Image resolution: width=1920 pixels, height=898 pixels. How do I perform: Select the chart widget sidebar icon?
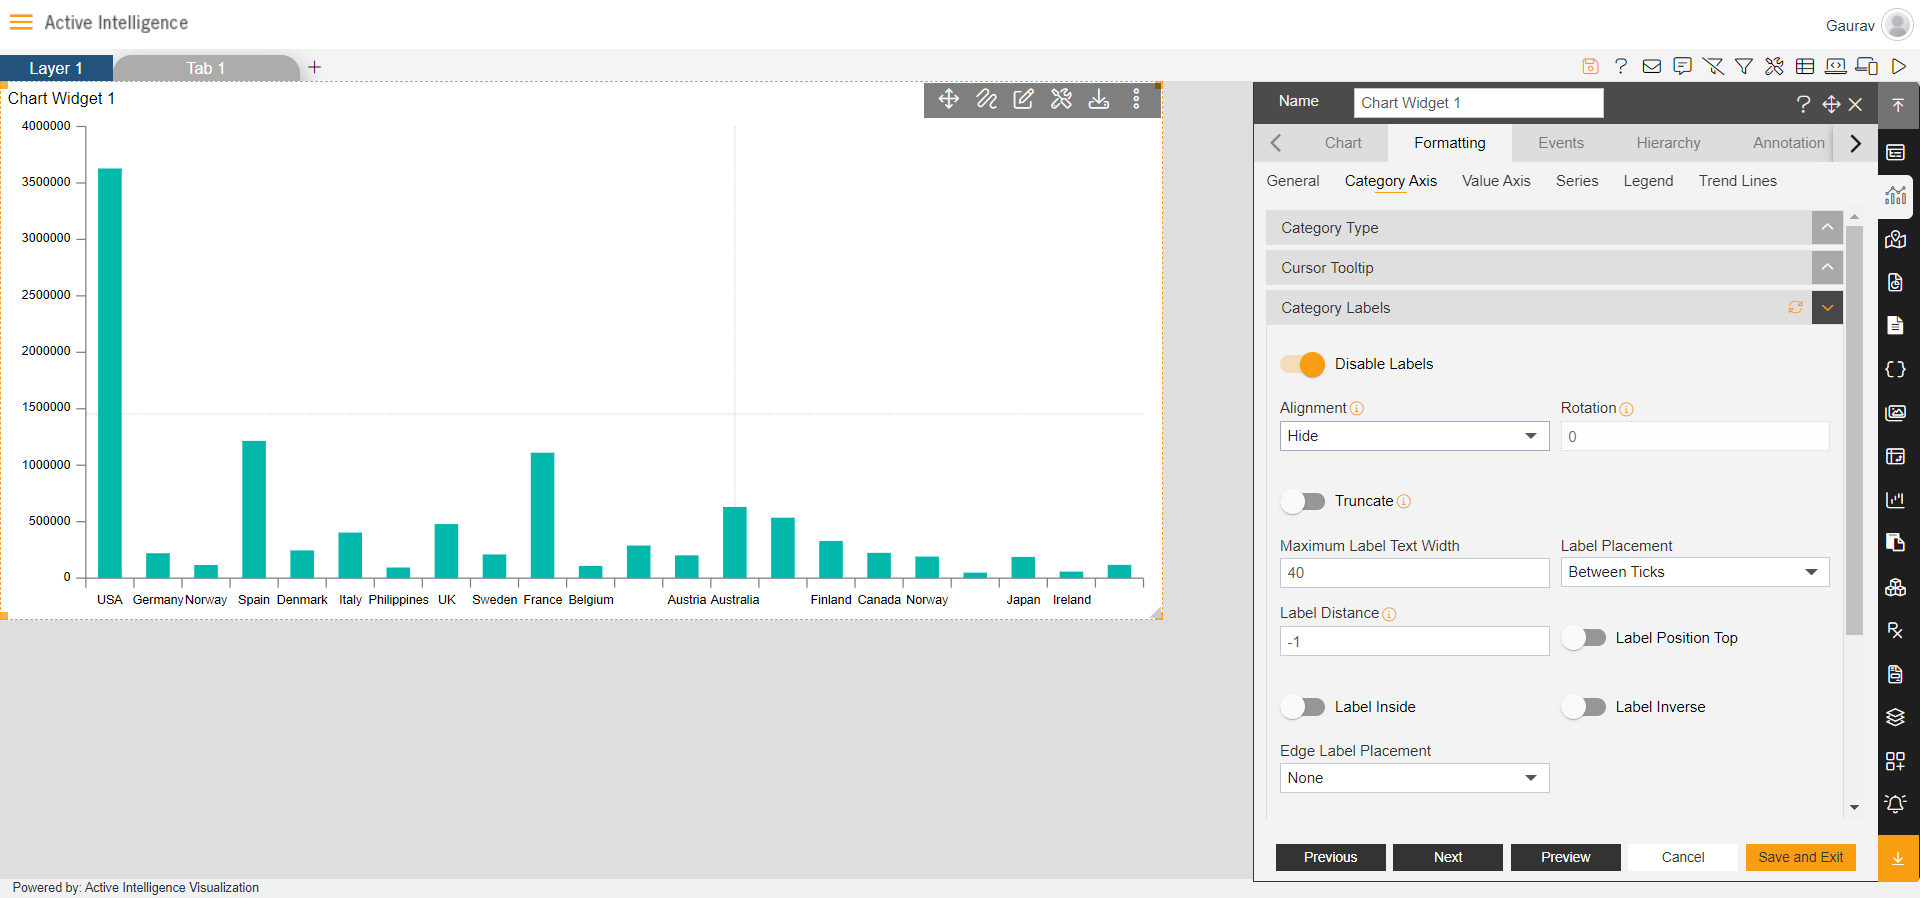click(1895, 196)
